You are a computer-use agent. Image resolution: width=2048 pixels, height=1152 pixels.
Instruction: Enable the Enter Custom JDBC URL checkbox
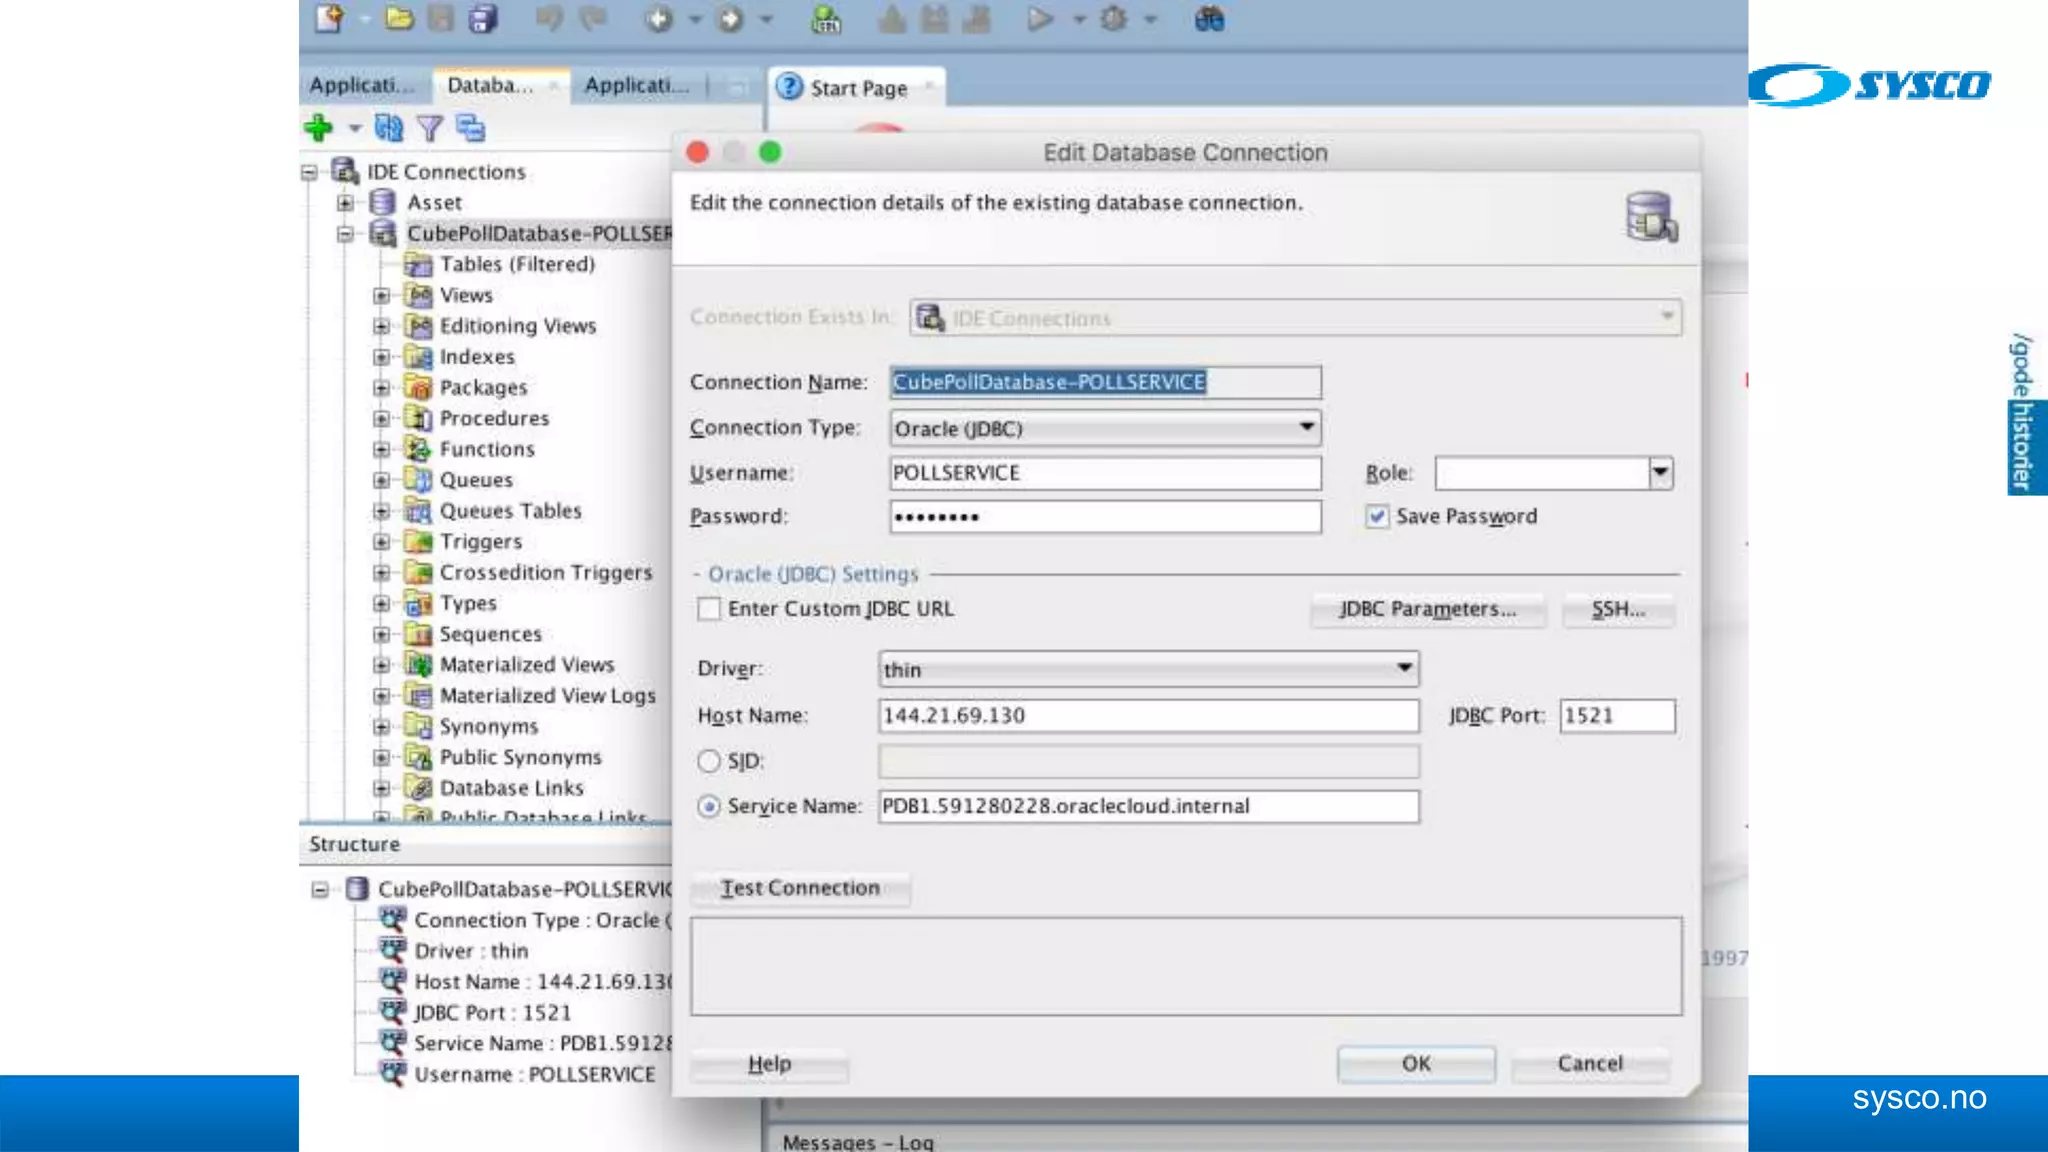pos(709,609)
